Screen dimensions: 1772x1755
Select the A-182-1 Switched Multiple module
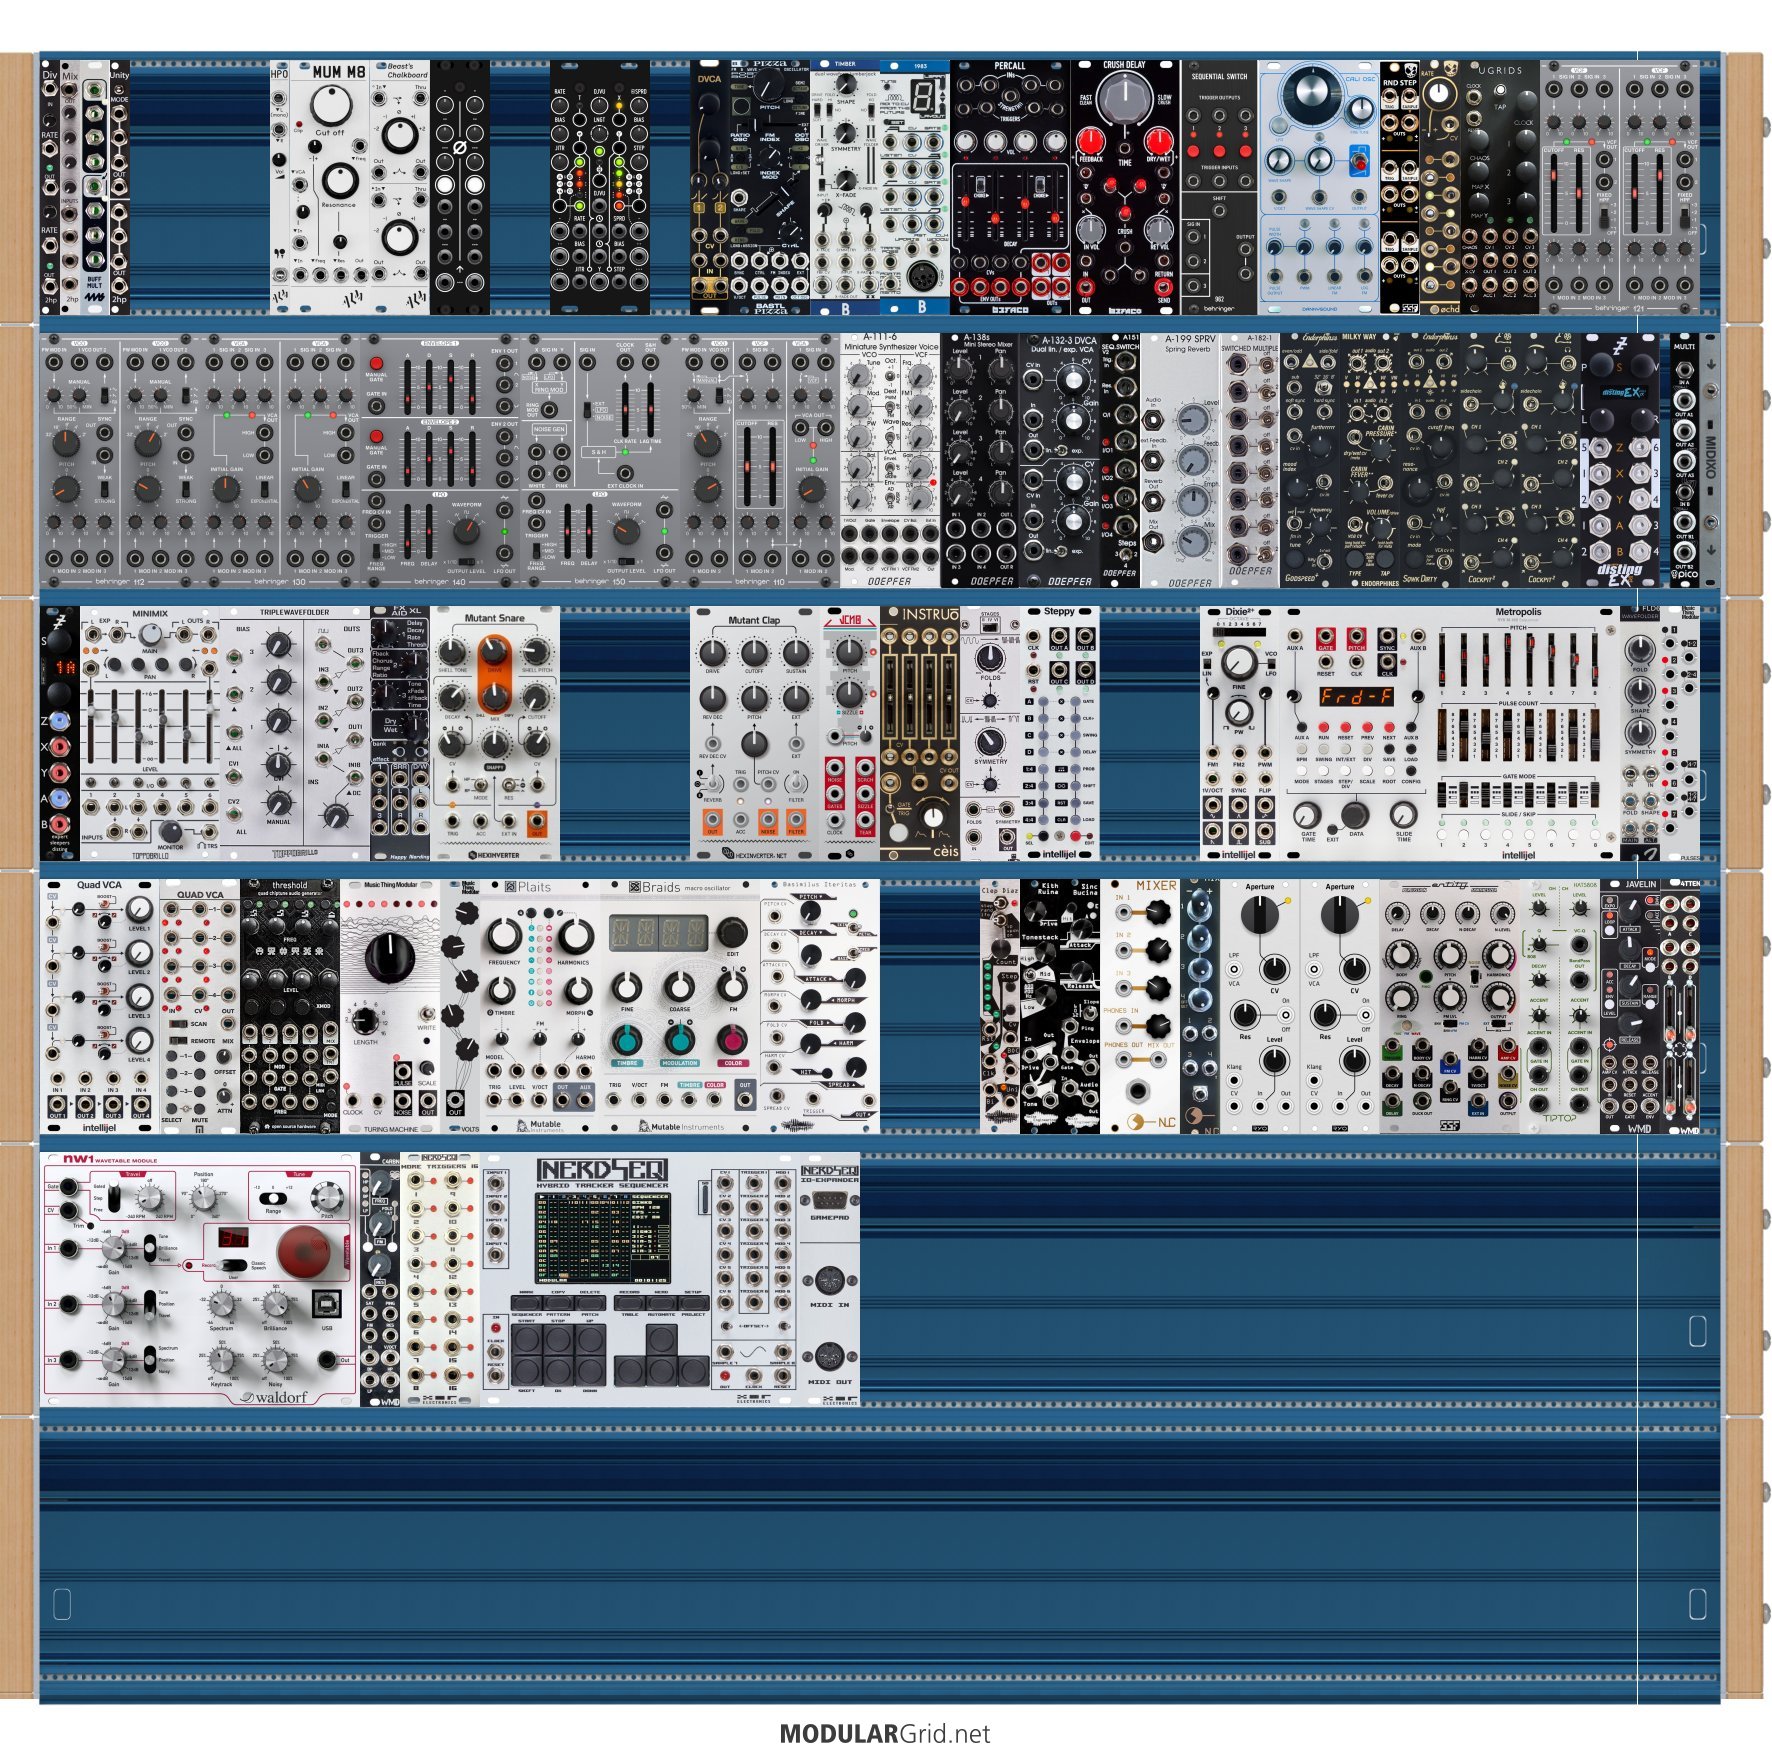(x=1250, y=461)
